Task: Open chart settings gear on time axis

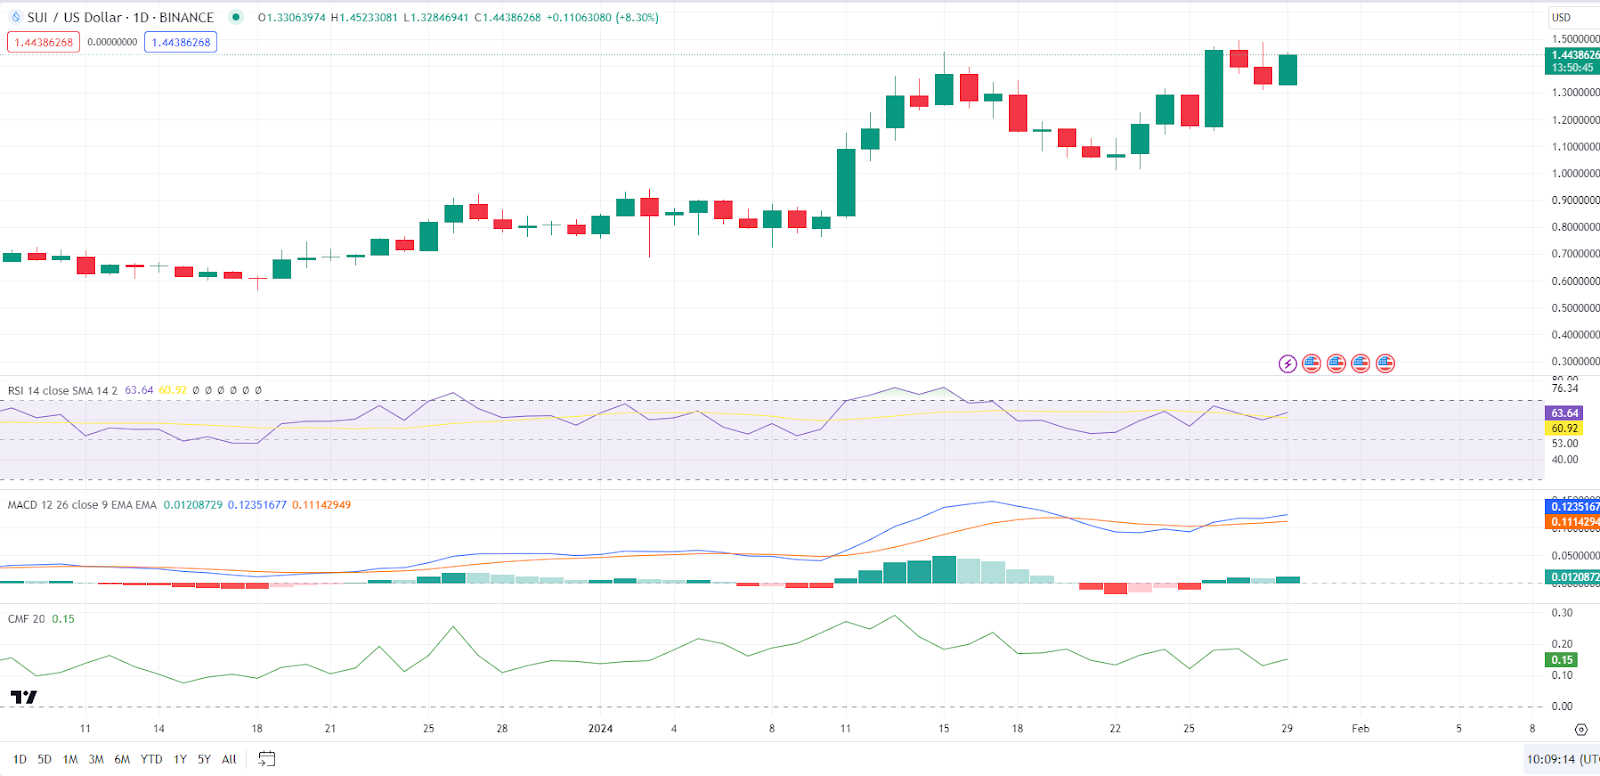Action: pos(1581,729)
